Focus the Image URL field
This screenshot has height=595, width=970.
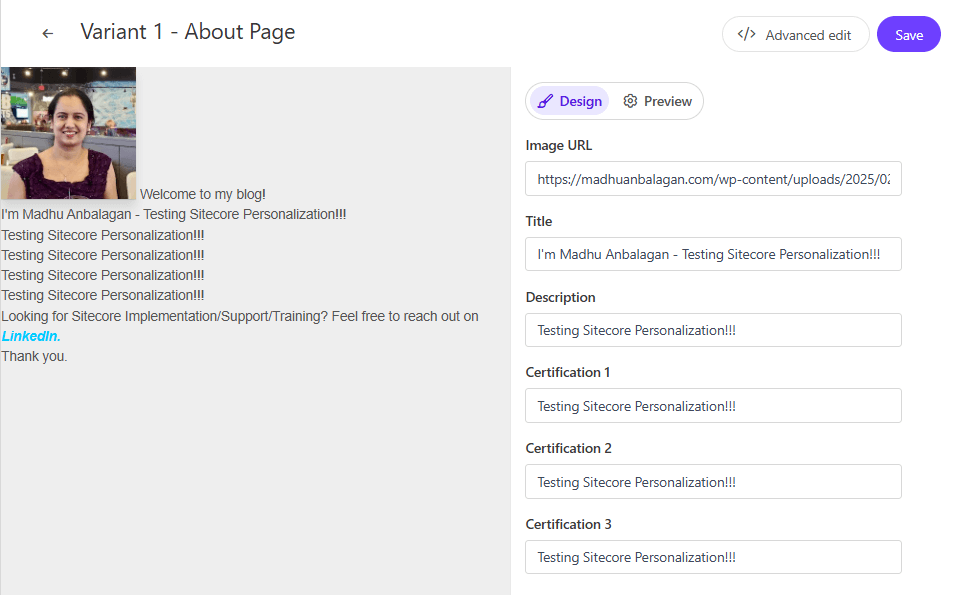coord(713,179)
